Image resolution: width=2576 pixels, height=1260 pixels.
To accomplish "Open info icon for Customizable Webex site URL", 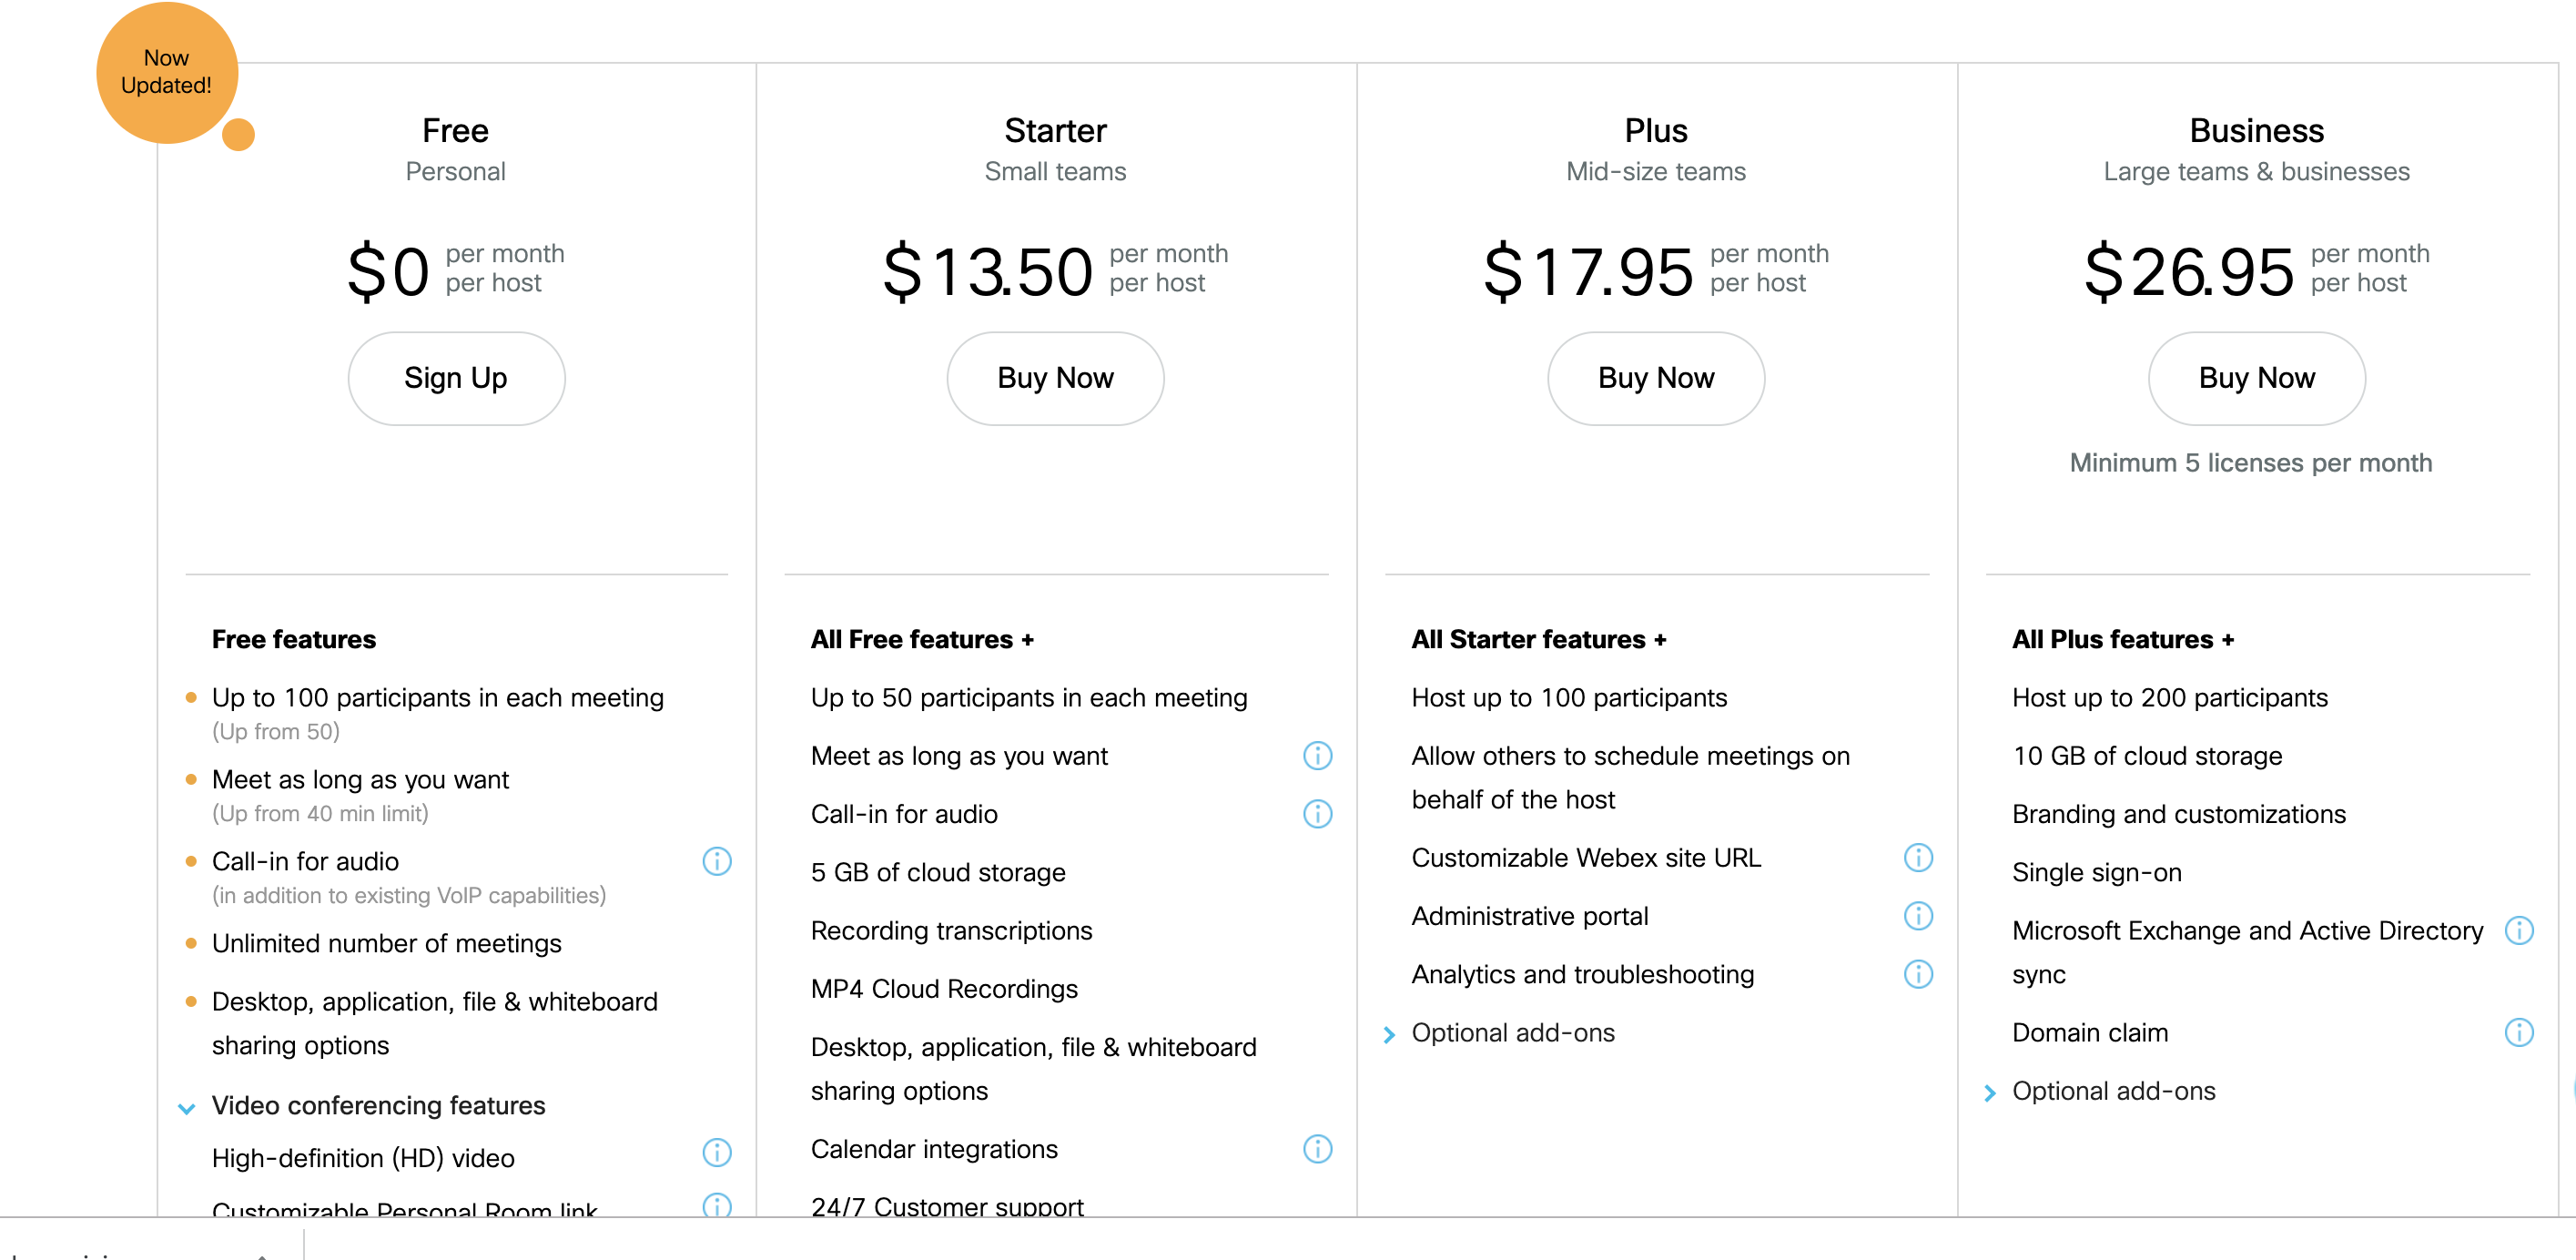I will pyautogui.click(x=1918, y=857).
